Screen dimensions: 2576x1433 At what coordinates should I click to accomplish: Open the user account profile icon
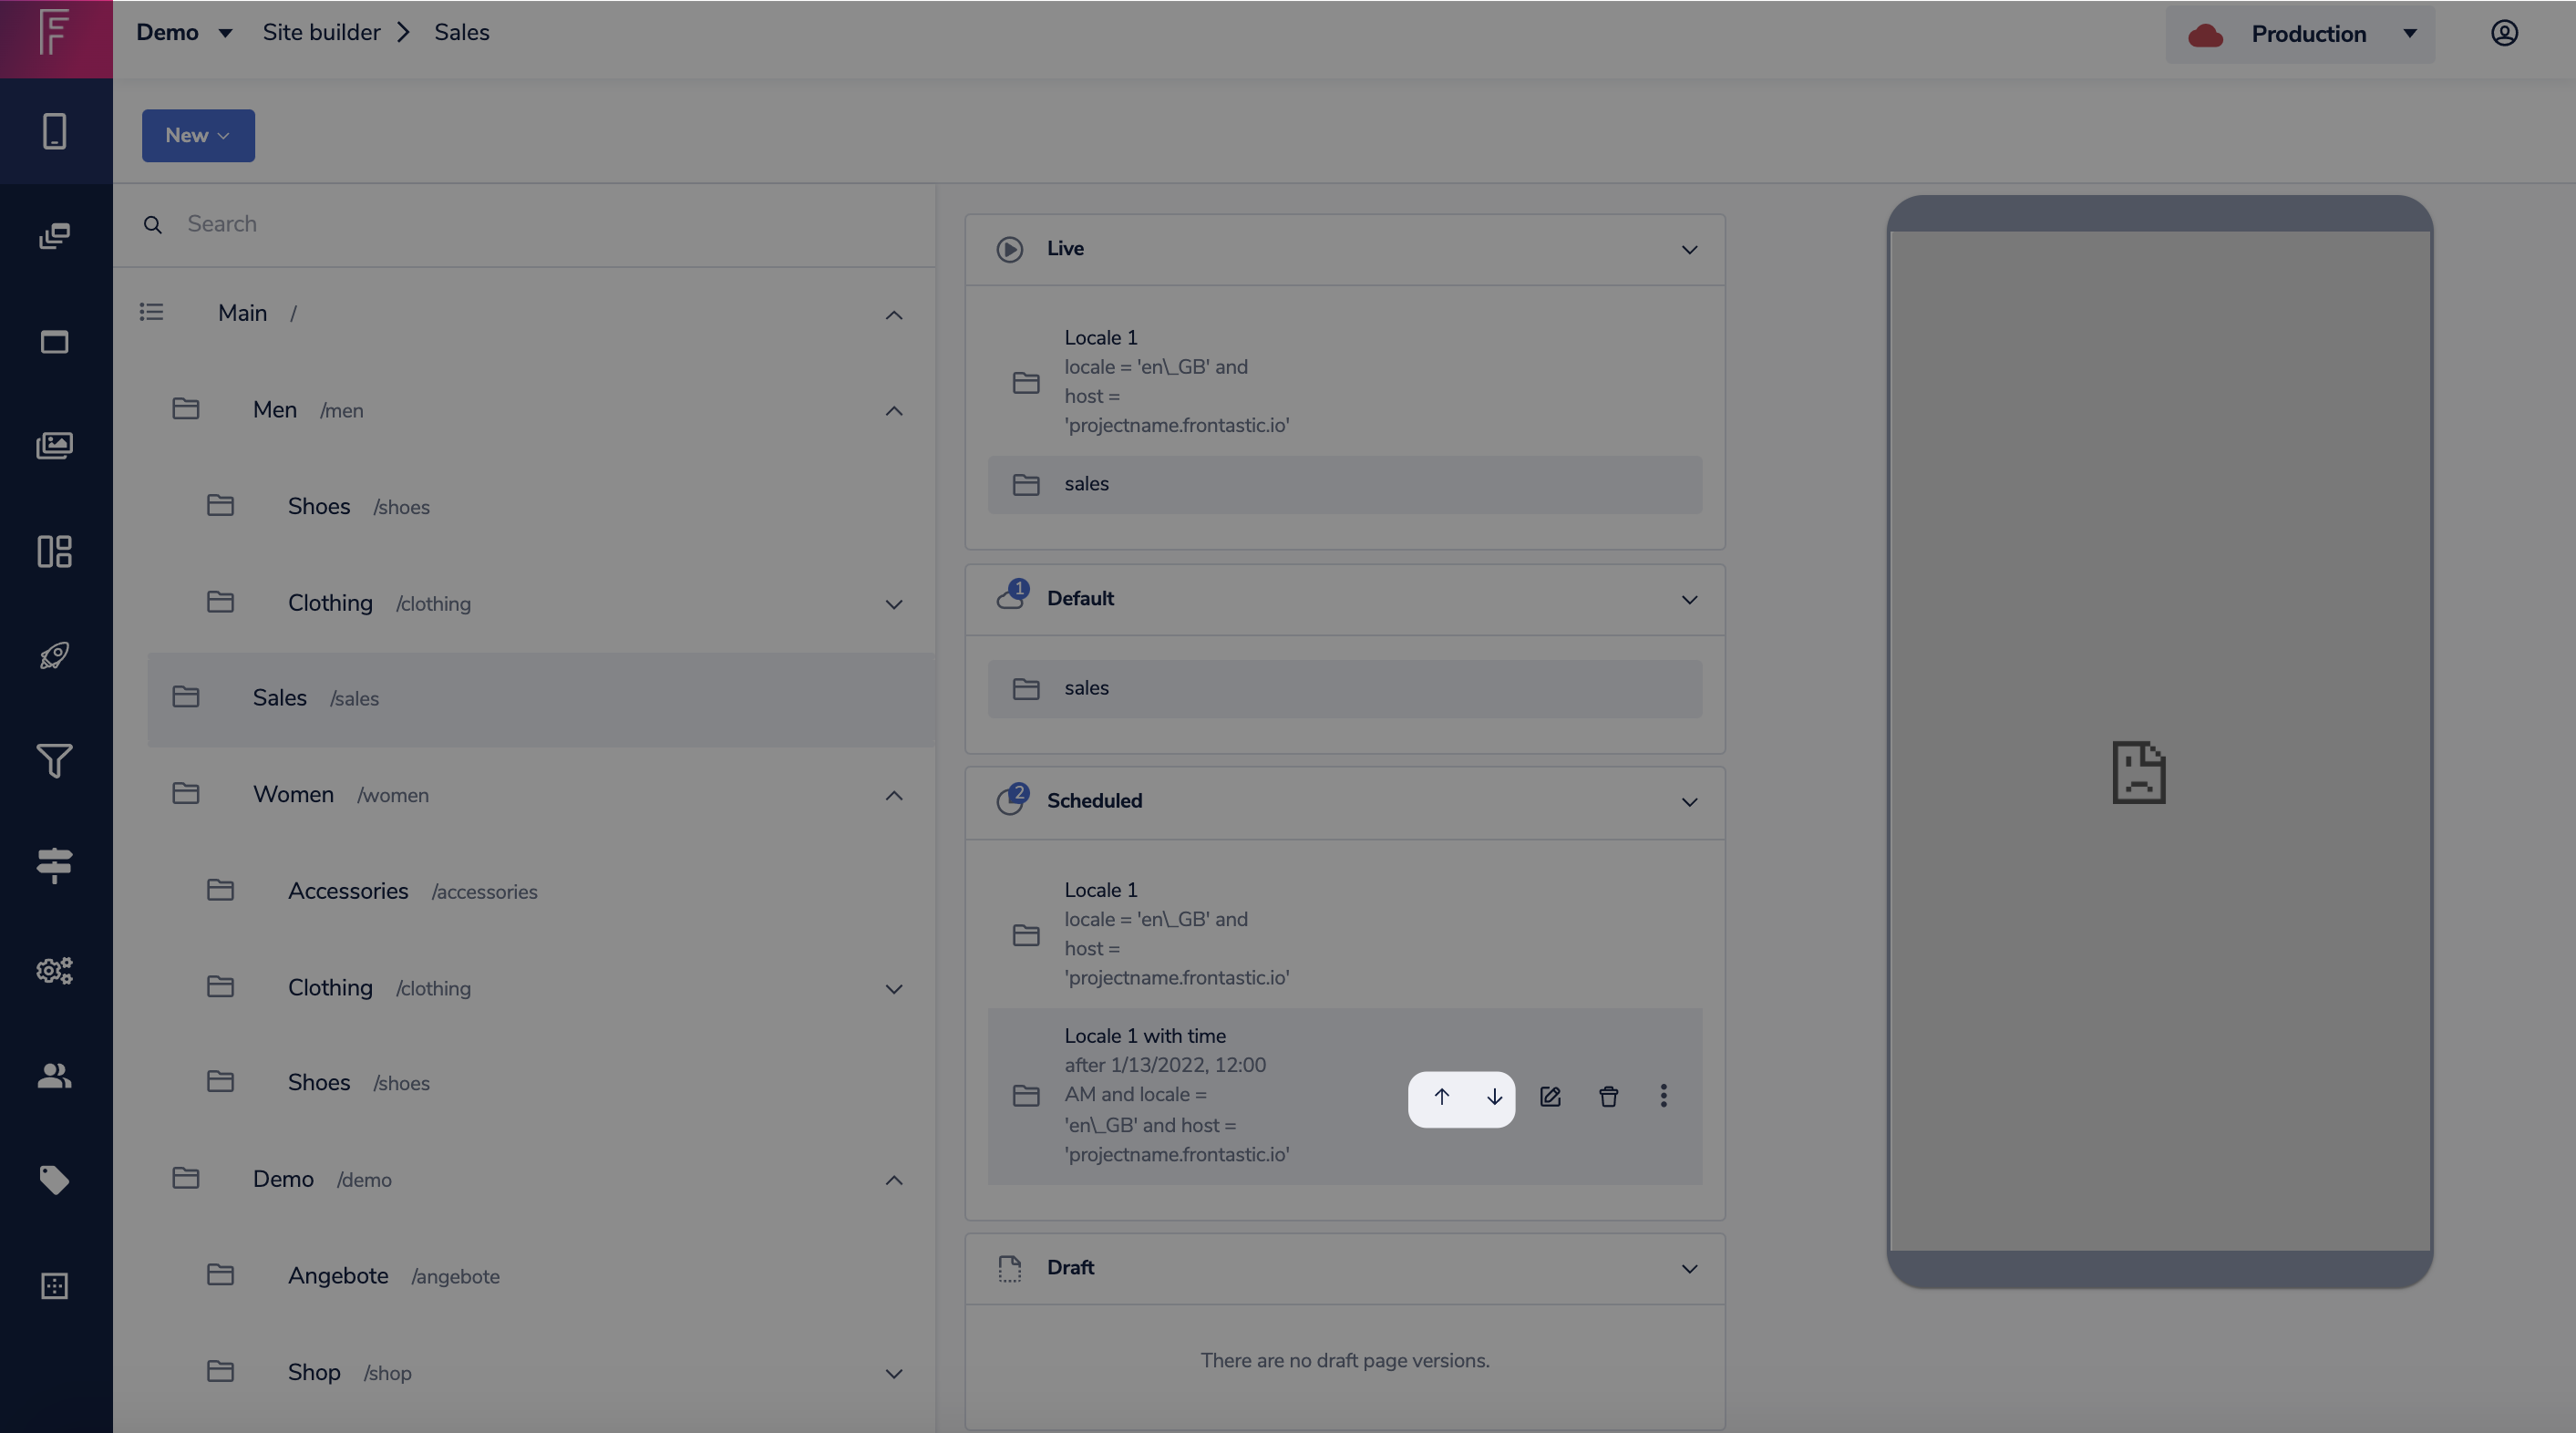click(x=2503, y=33)
